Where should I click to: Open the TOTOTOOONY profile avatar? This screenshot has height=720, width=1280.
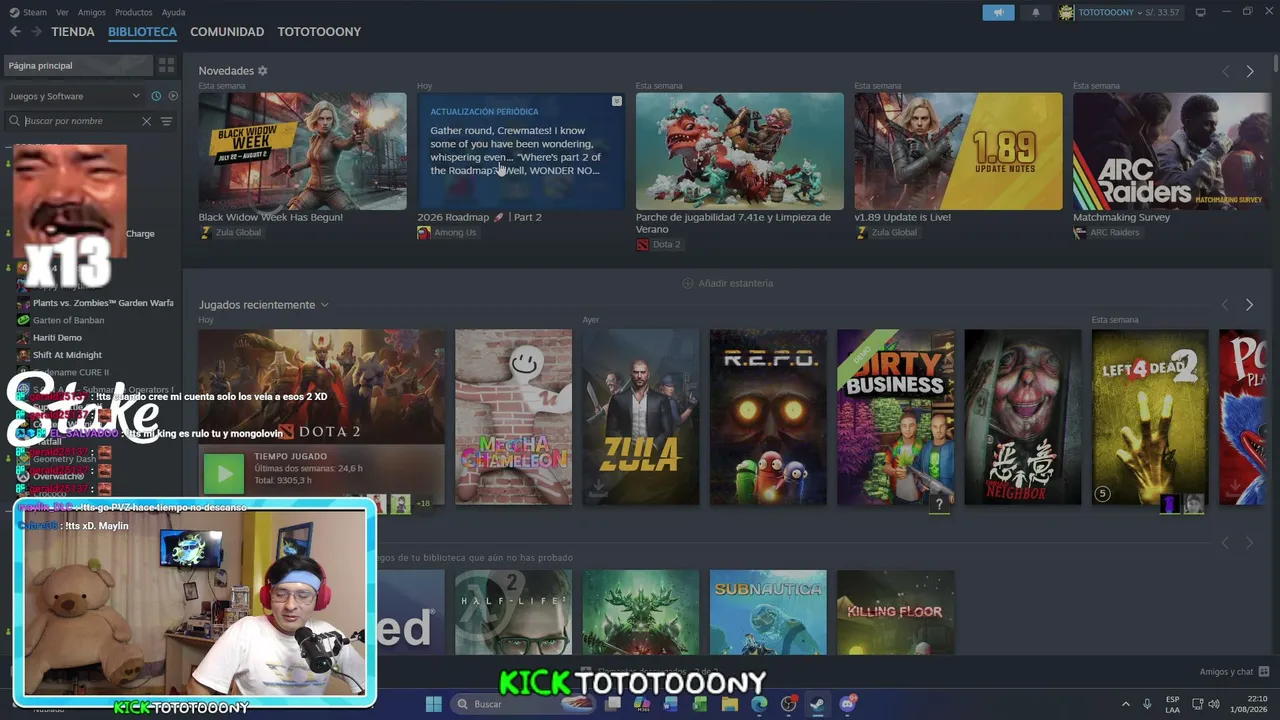[1067, 12]
